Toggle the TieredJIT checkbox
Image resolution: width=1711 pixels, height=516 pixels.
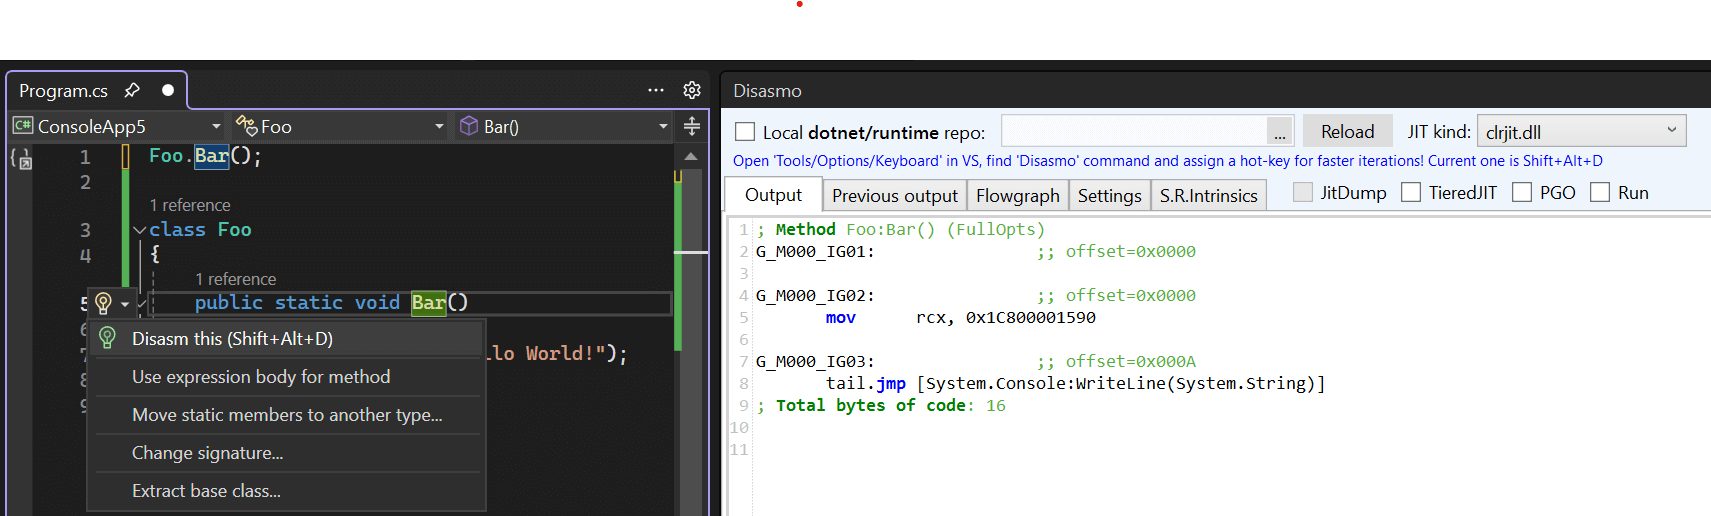pos(1411,193)
